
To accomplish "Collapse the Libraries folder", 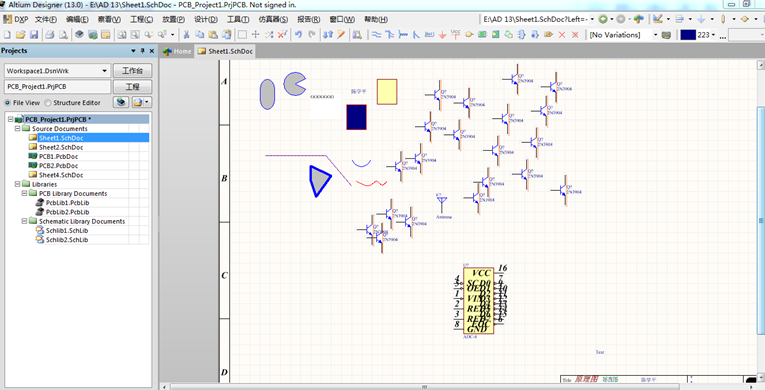I will (x=18, y=184).
